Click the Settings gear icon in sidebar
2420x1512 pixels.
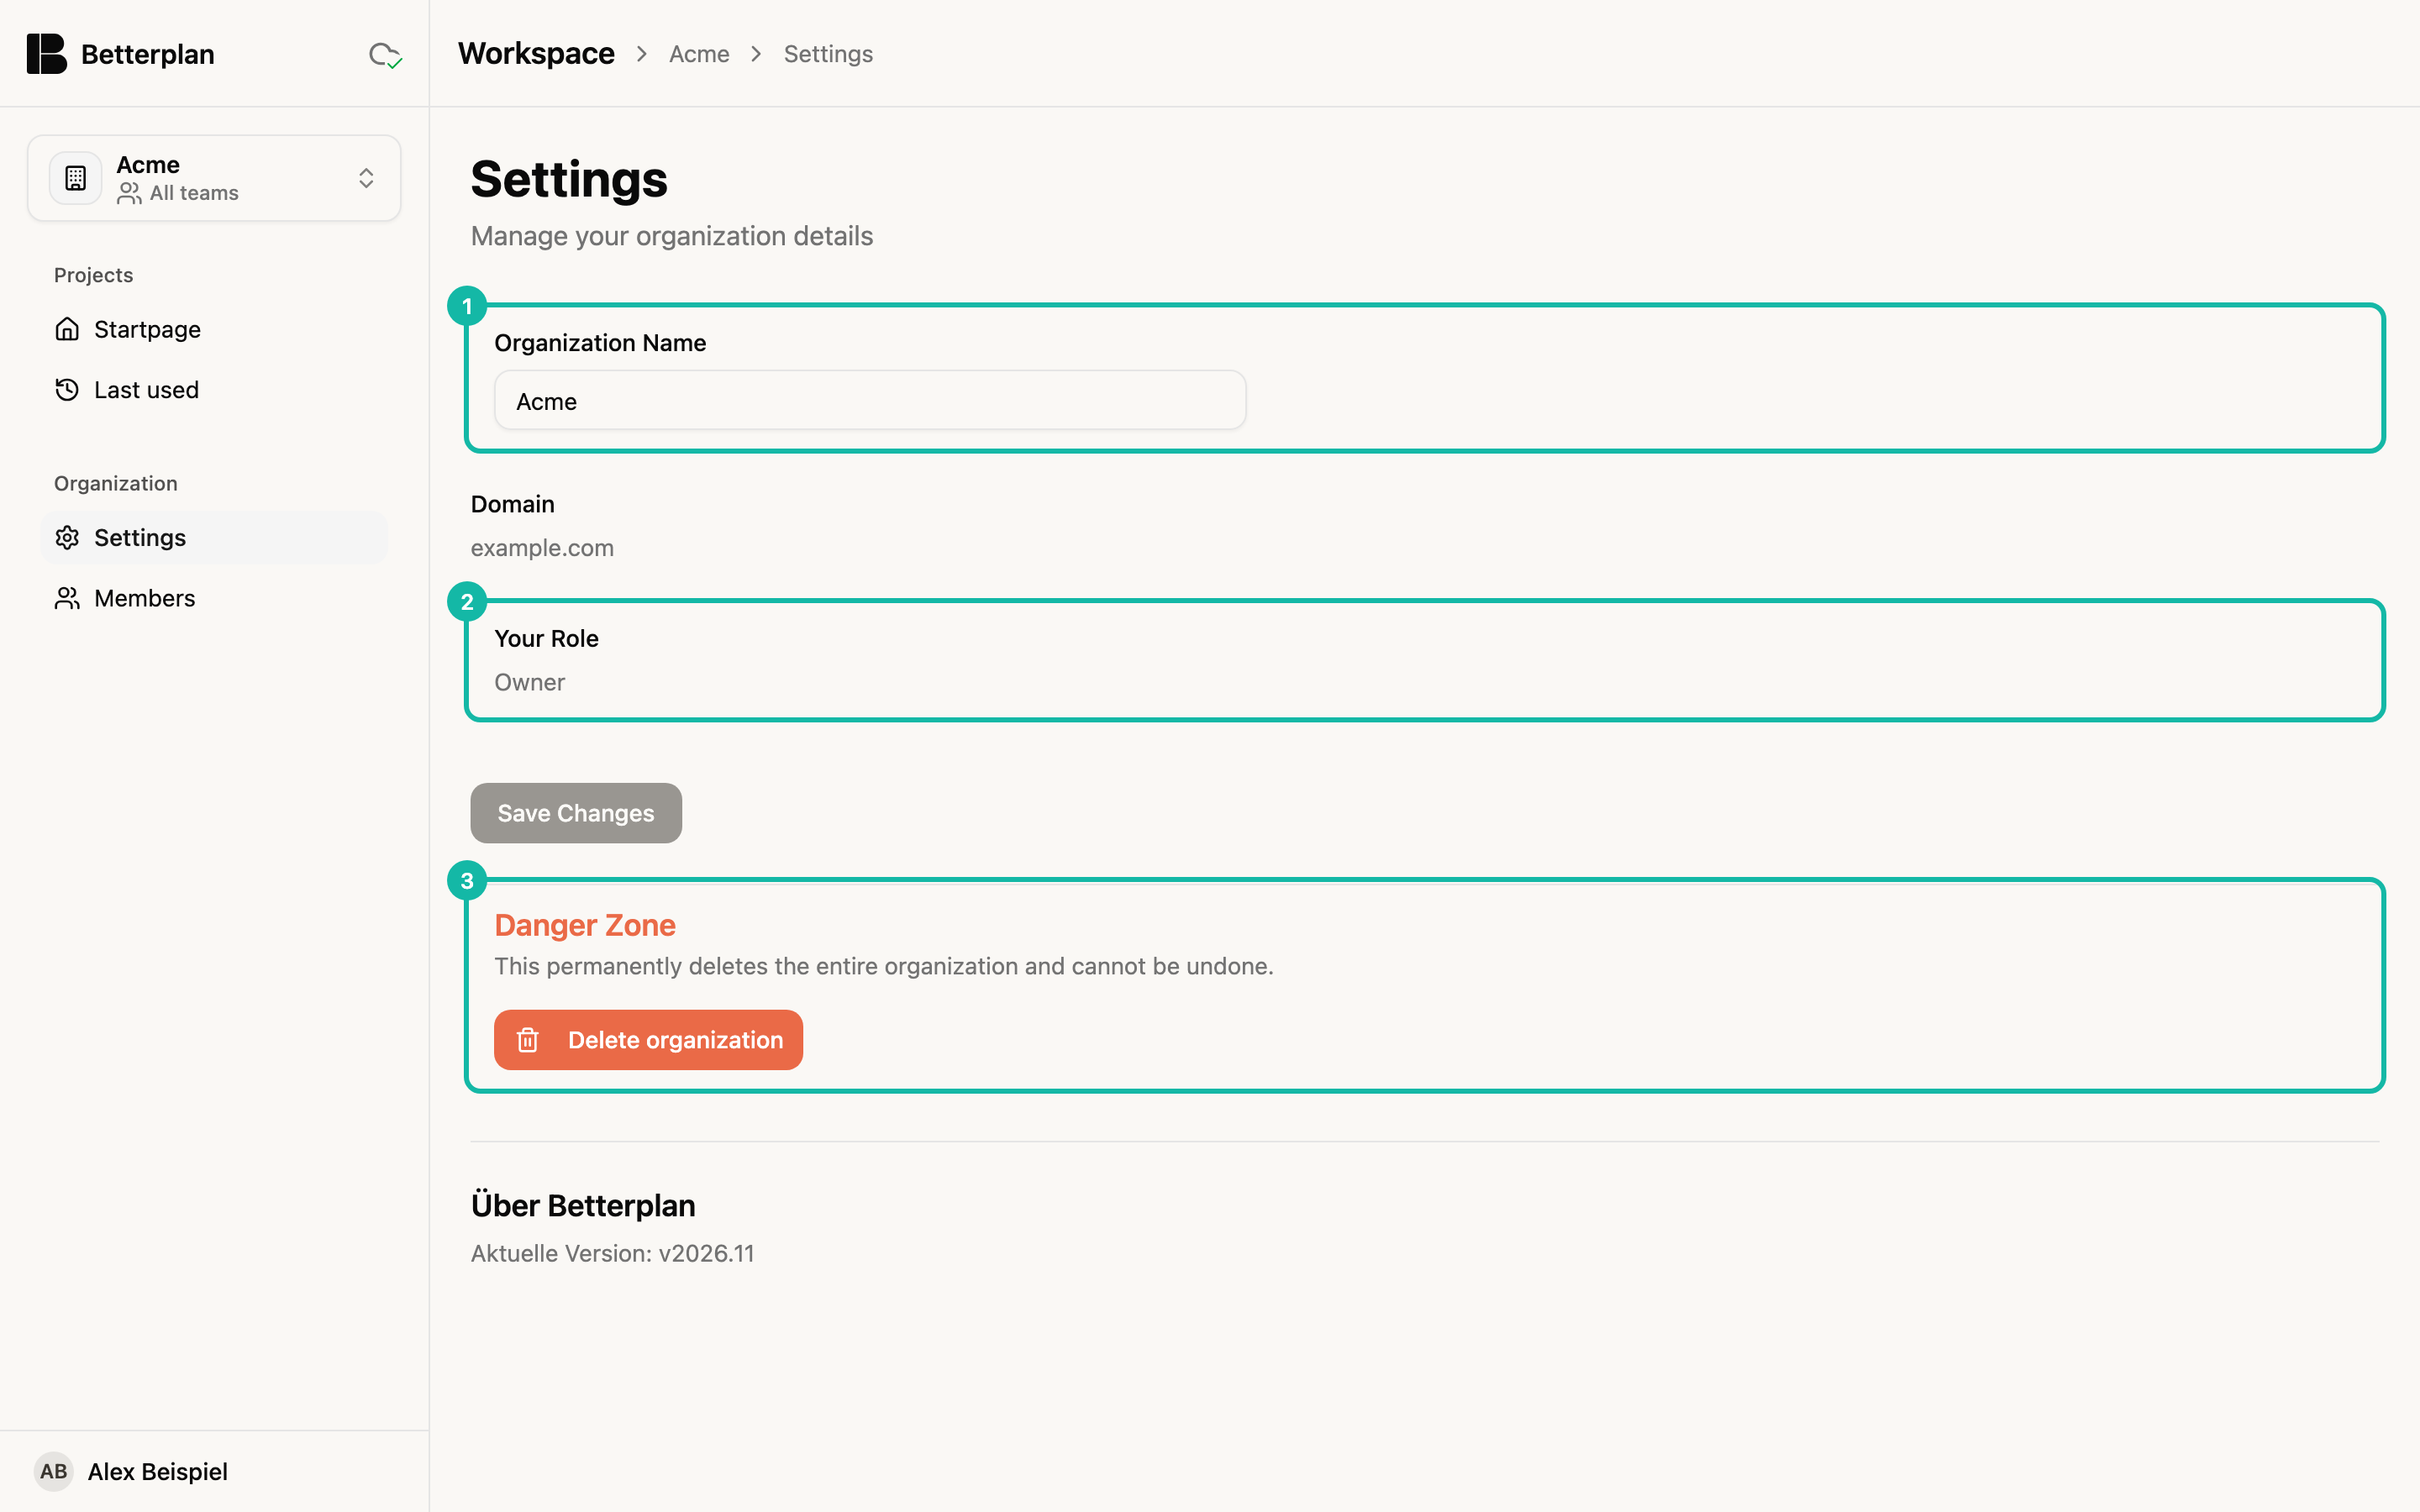click(x=67, y=538)
